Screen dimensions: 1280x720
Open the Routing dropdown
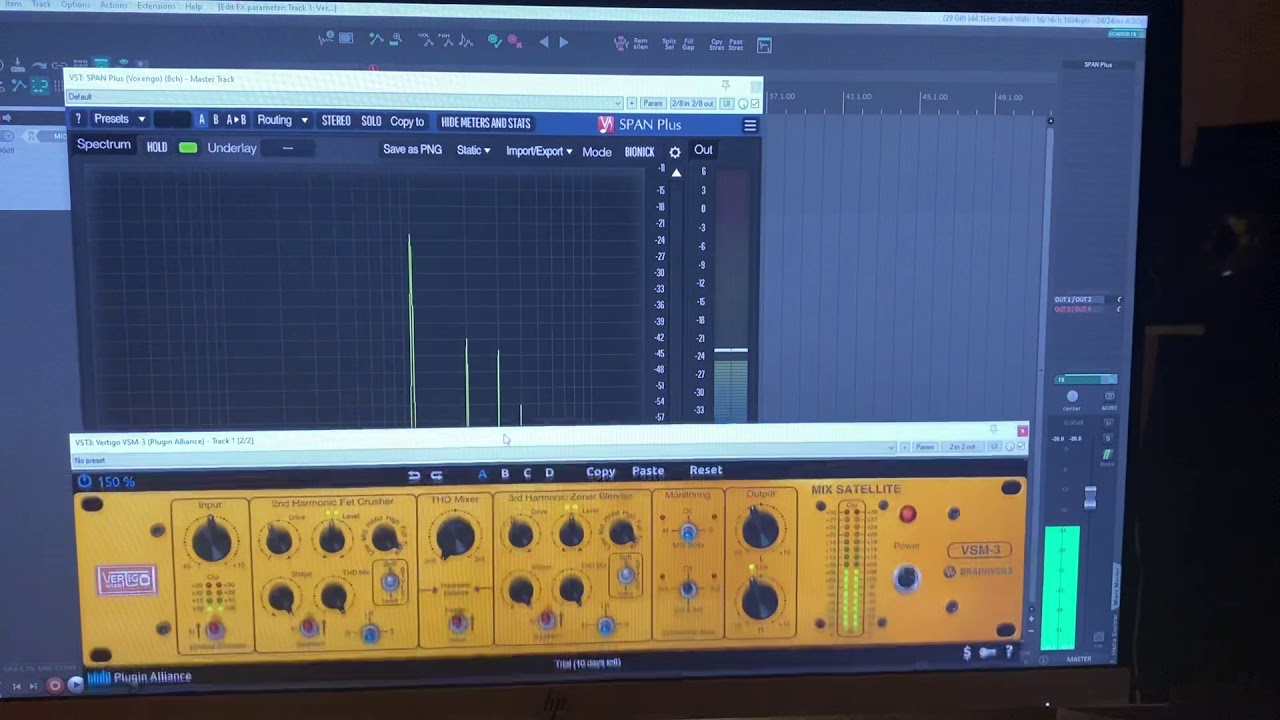point(282,120)
